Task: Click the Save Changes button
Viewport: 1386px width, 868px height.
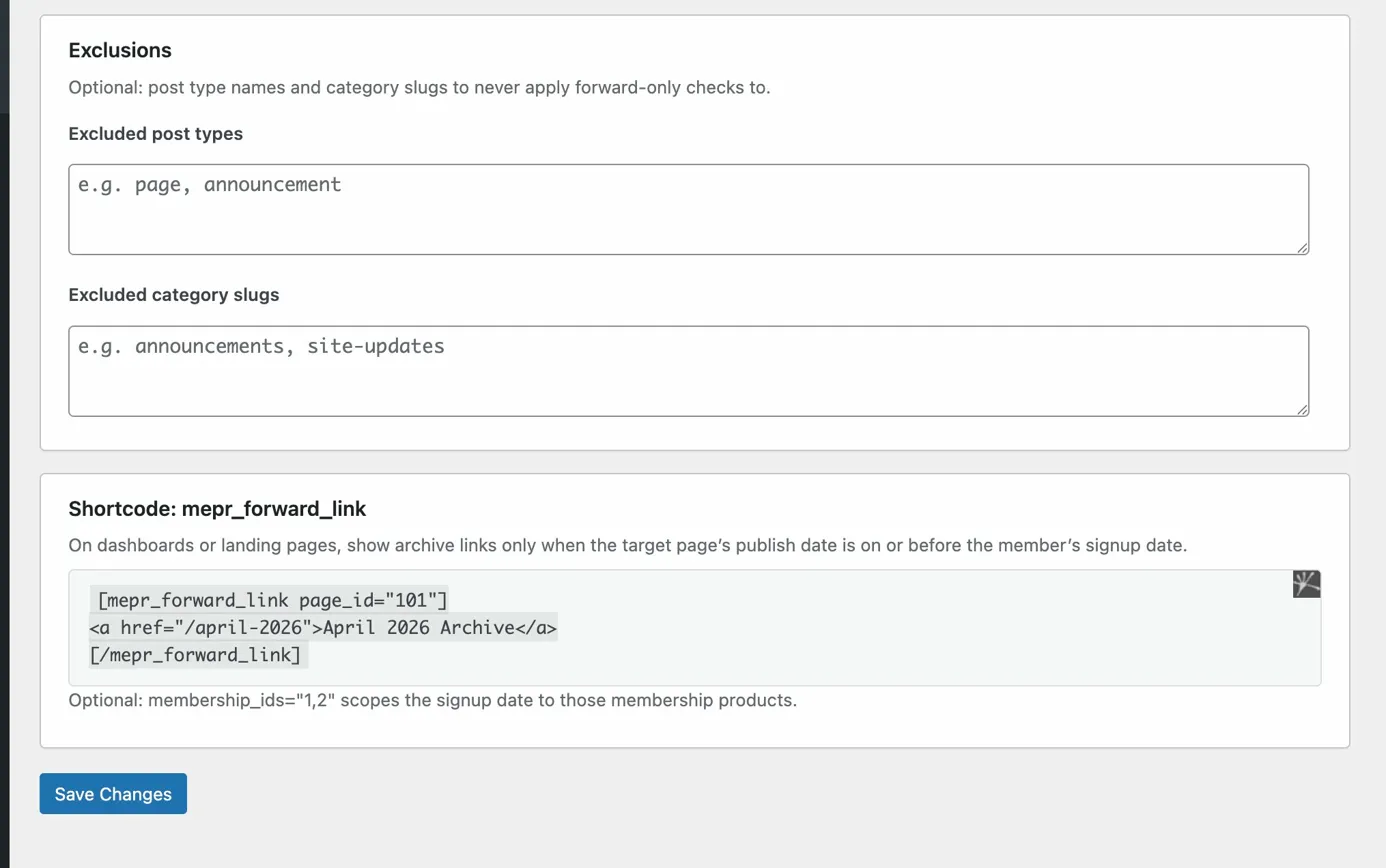Action: (112, 793)
